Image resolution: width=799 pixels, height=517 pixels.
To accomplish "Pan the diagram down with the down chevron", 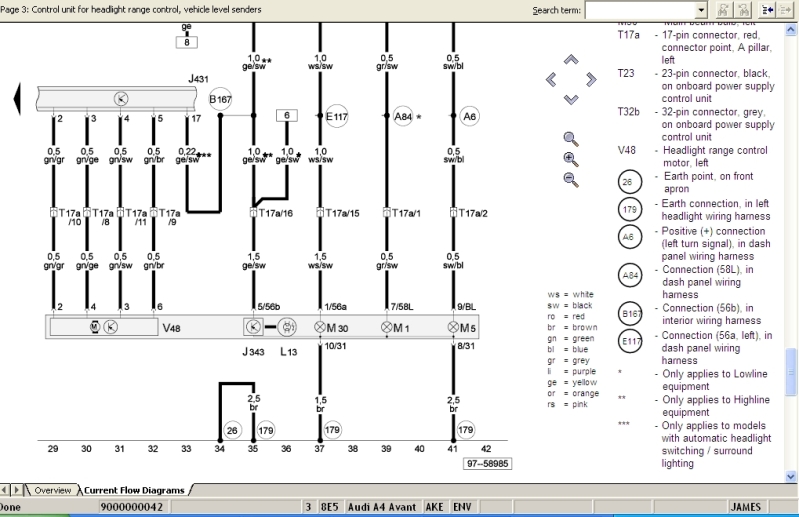I will pyautogui.click(x=571, y=98).
